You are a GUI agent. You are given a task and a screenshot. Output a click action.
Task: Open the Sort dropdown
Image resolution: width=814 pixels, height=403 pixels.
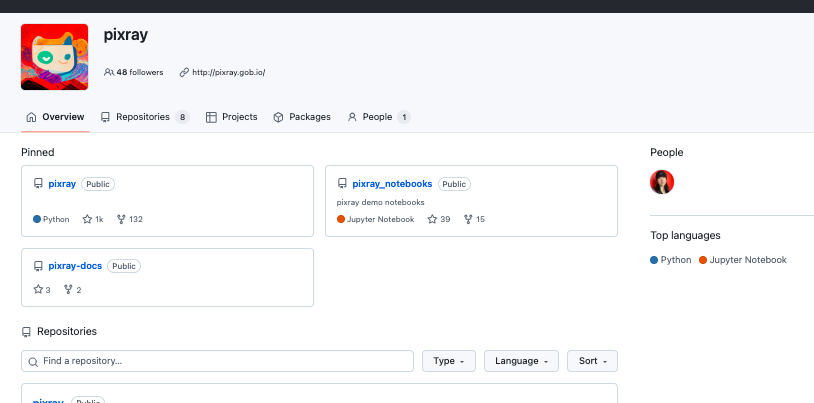592,361
